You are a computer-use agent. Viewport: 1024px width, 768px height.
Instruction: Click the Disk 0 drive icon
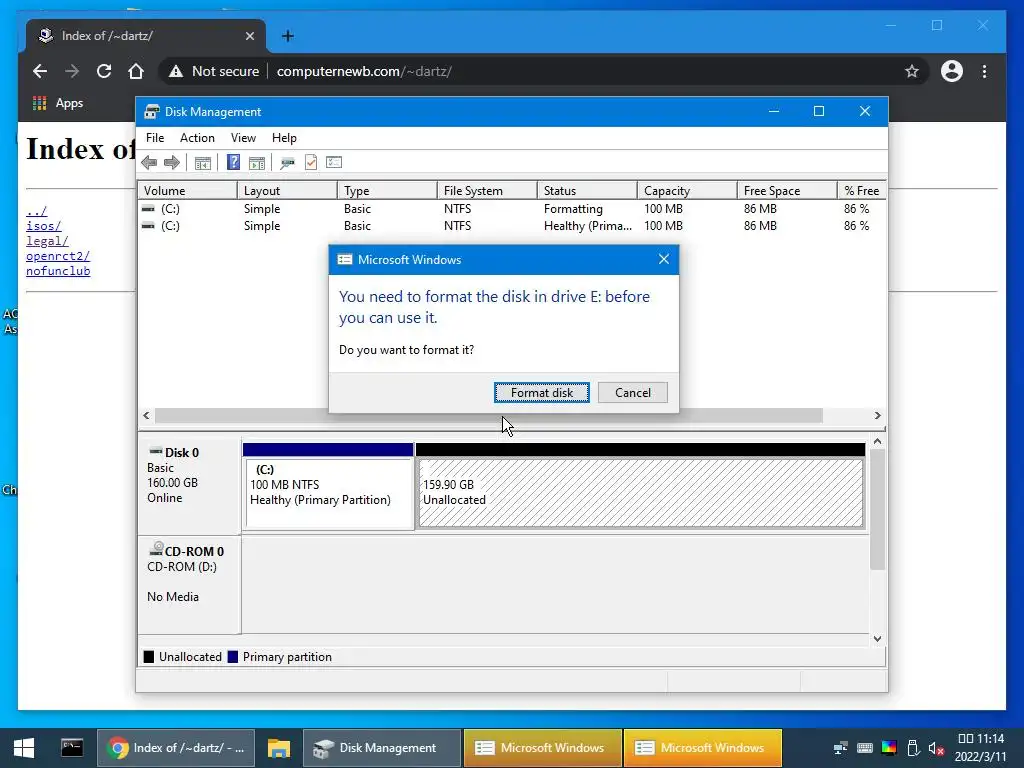click(x=155, y=451)
